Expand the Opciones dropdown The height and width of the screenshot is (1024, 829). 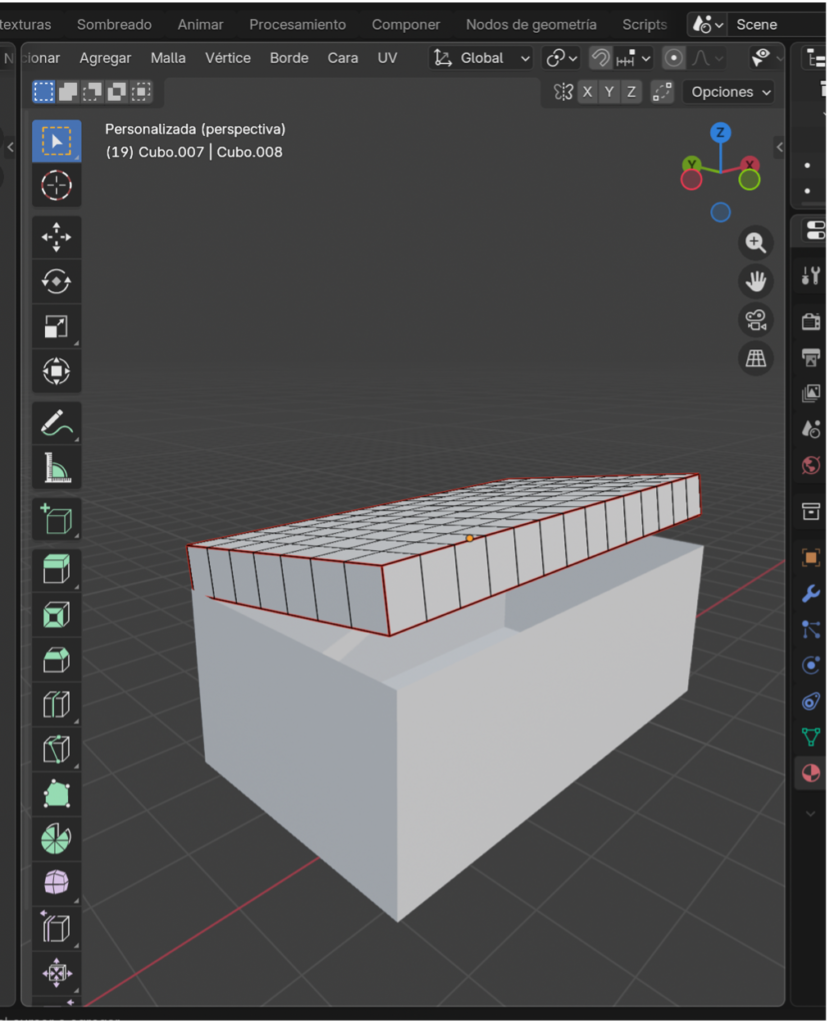point(731,92)
